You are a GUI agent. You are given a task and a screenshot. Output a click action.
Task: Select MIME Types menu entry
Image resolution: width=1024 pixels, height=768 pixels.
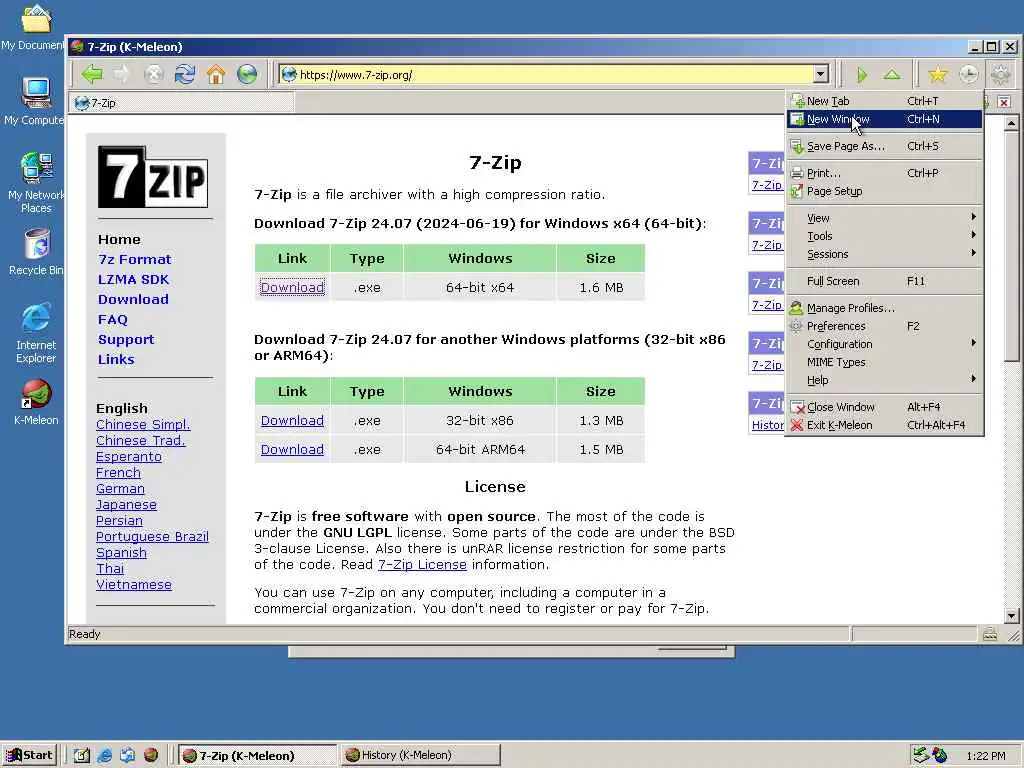(x=884, y=362)
